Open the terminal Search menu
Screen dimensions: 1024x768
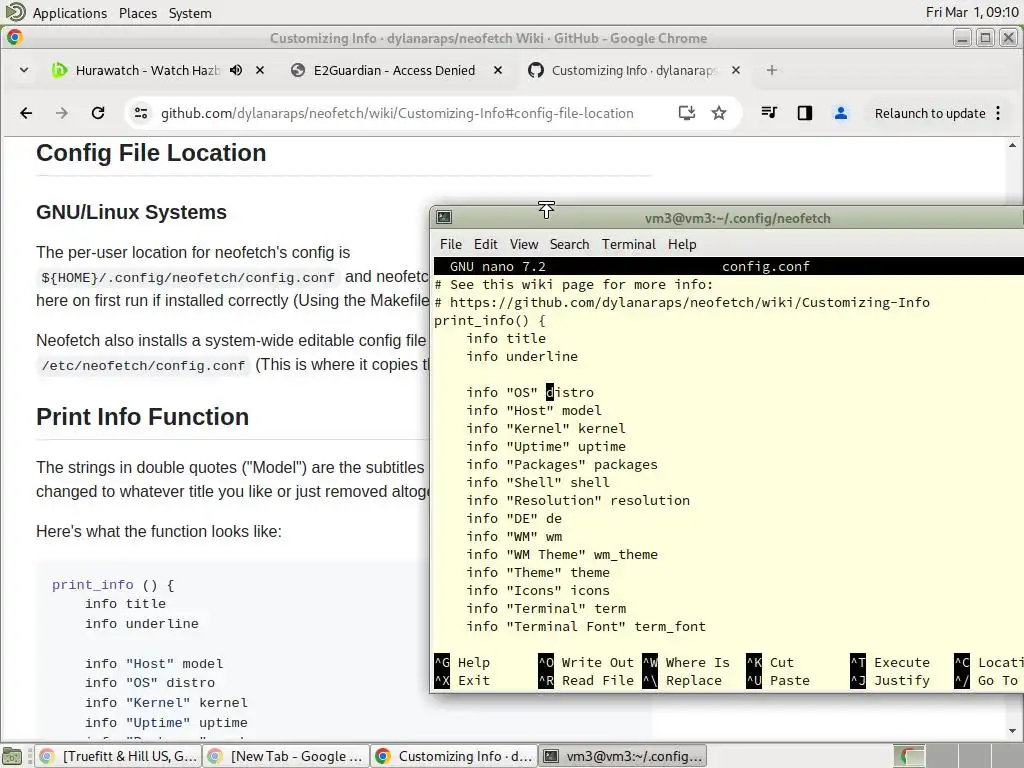pyautogui.click(x=569, y=244)
